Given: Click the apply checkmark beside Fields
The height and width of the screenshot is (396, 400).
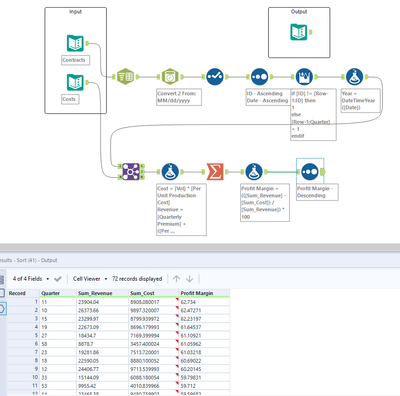Looking at the screenshot, I should tap(58, 279).
